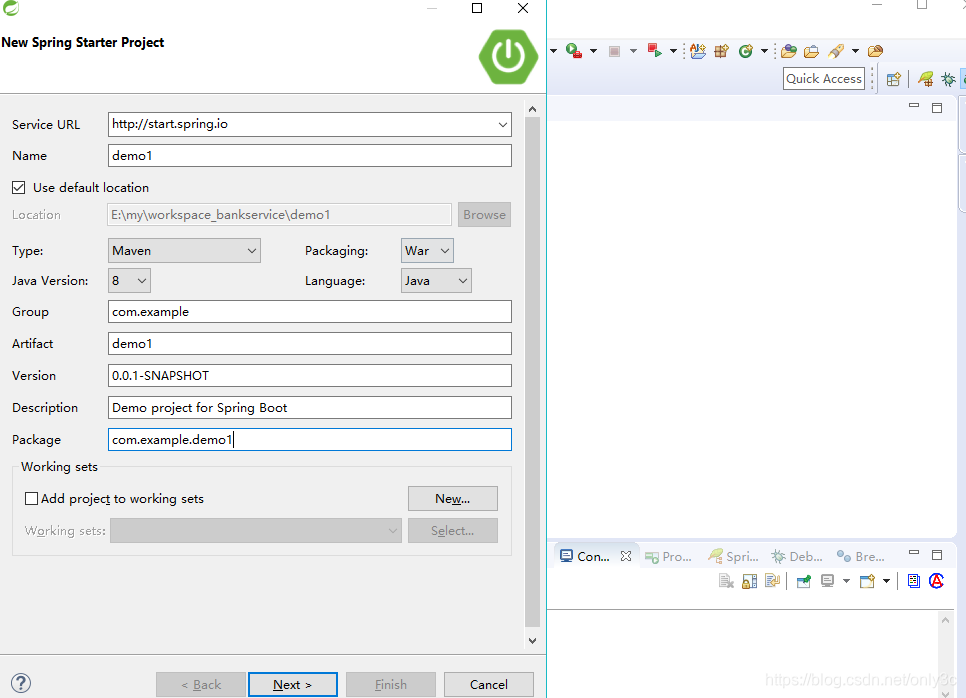Click the Open Perspective icon
The height and width of the screenshot is (698, 966).
tap(894, 79)
